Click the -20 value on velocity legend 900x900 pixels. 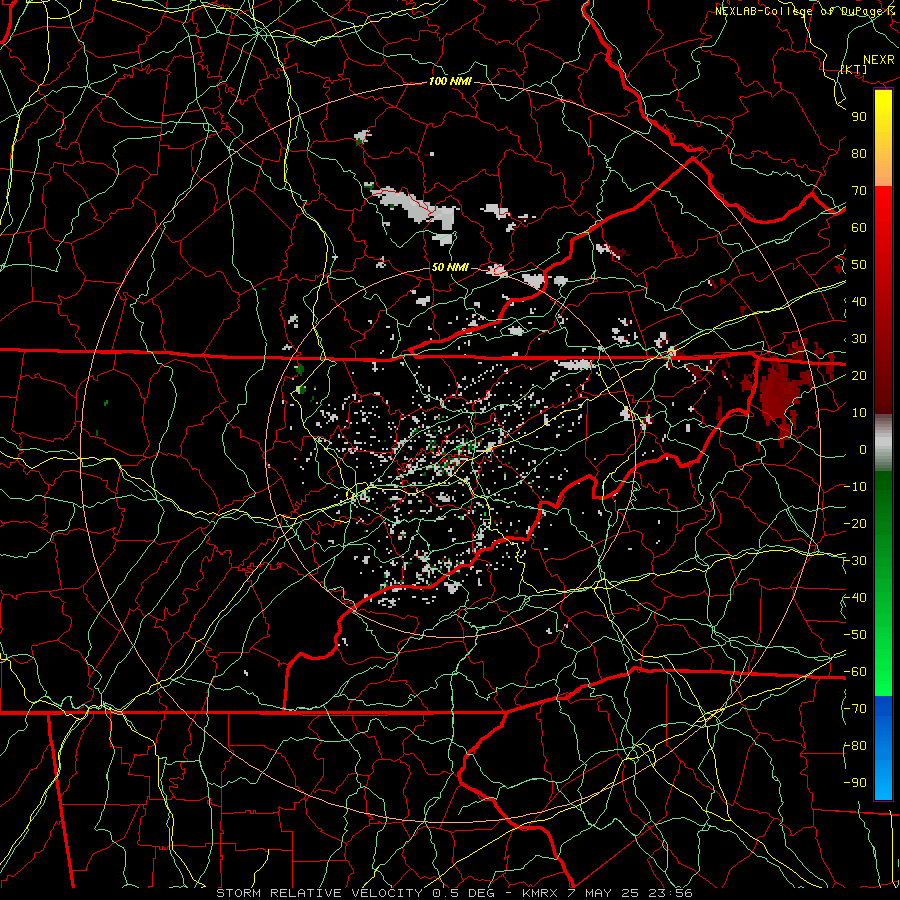pos(855,523)
